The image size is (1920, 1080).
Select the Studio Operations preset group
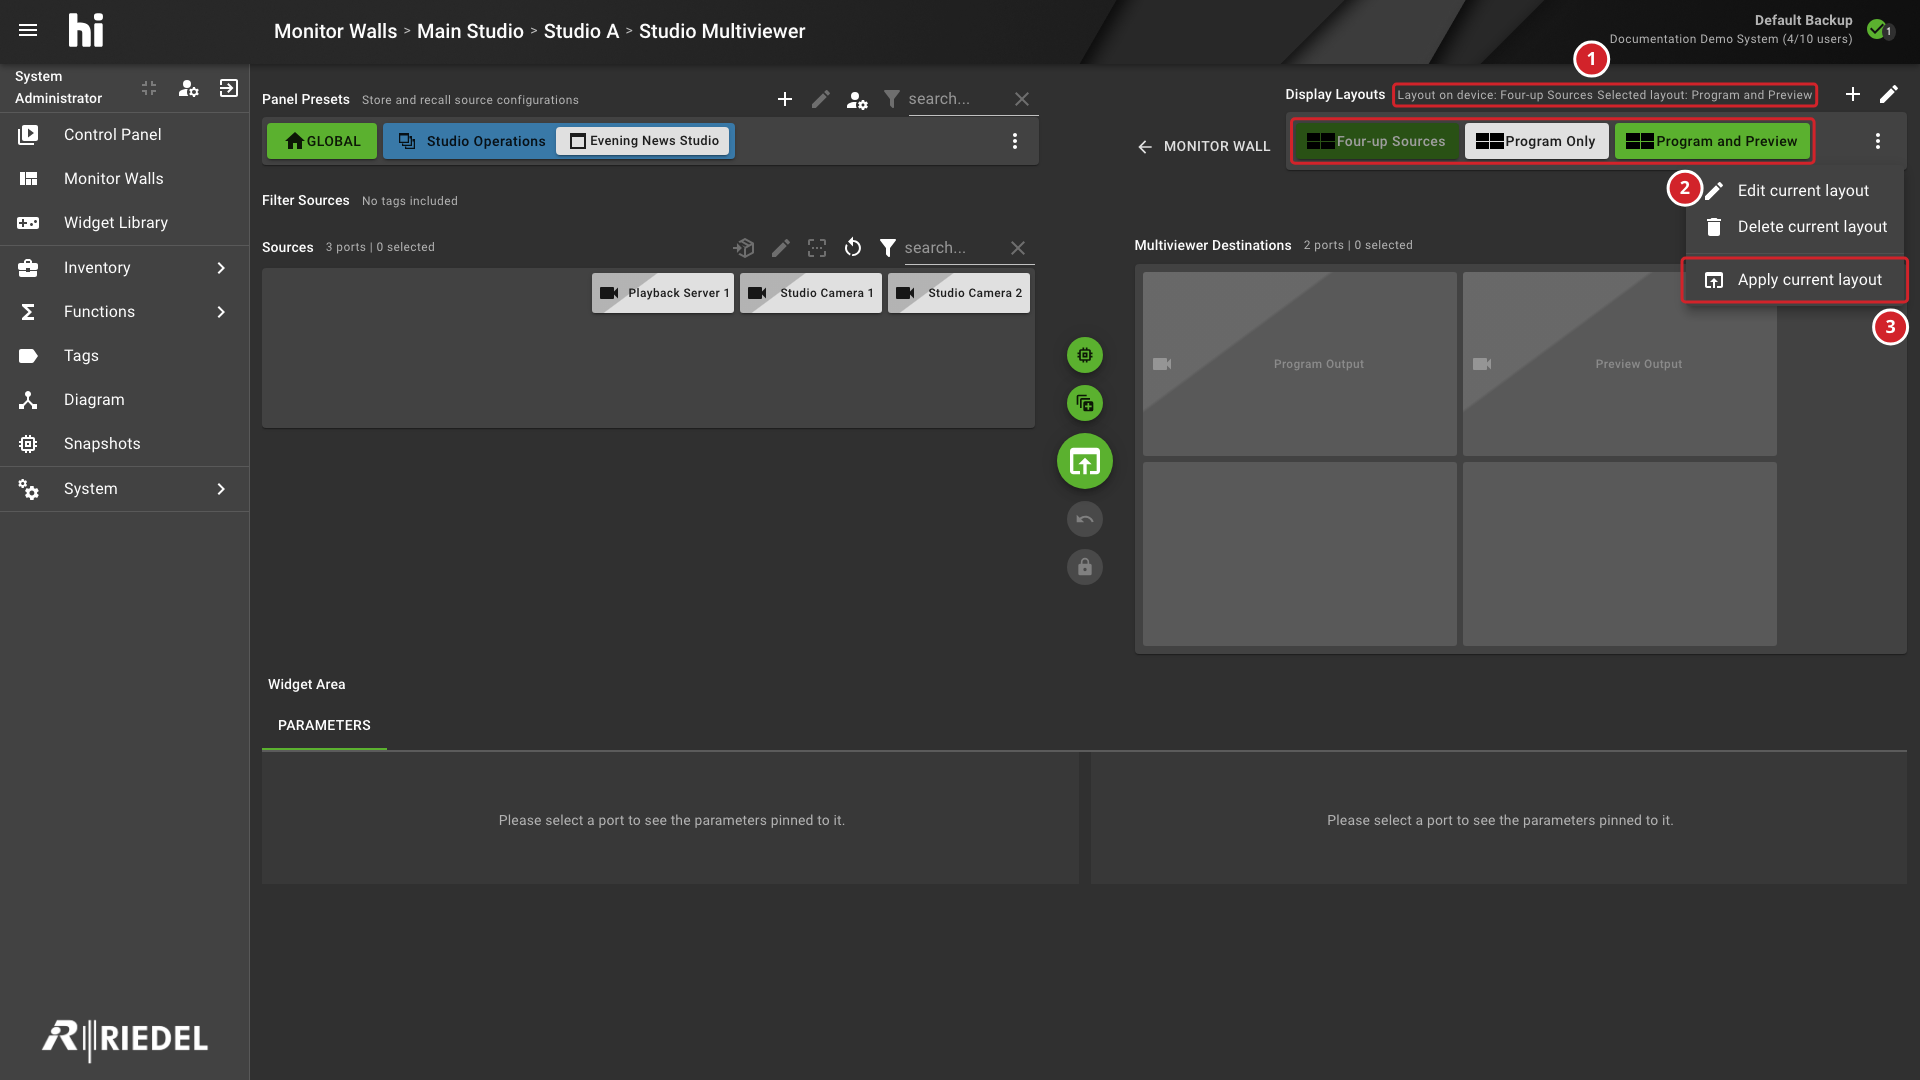472,141
